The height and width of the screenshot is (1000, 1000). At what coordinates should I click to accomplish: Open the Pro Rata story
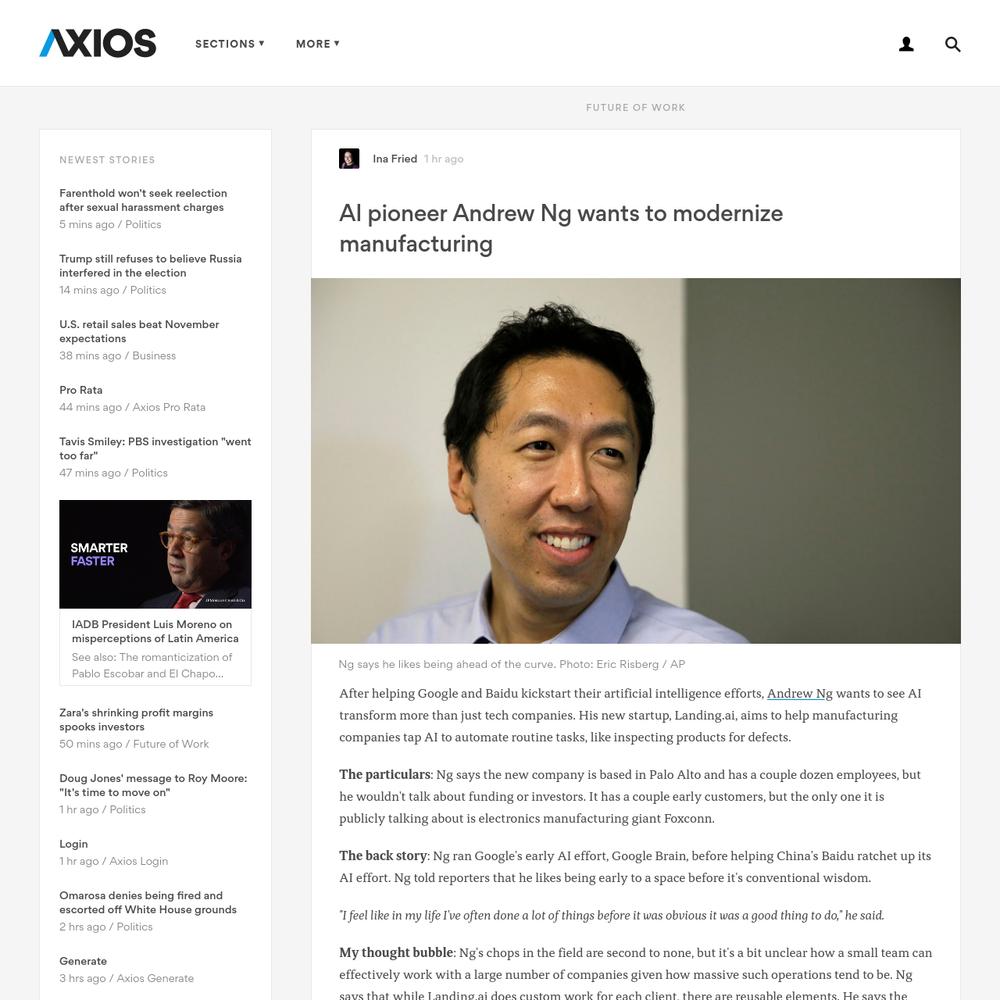81,390
